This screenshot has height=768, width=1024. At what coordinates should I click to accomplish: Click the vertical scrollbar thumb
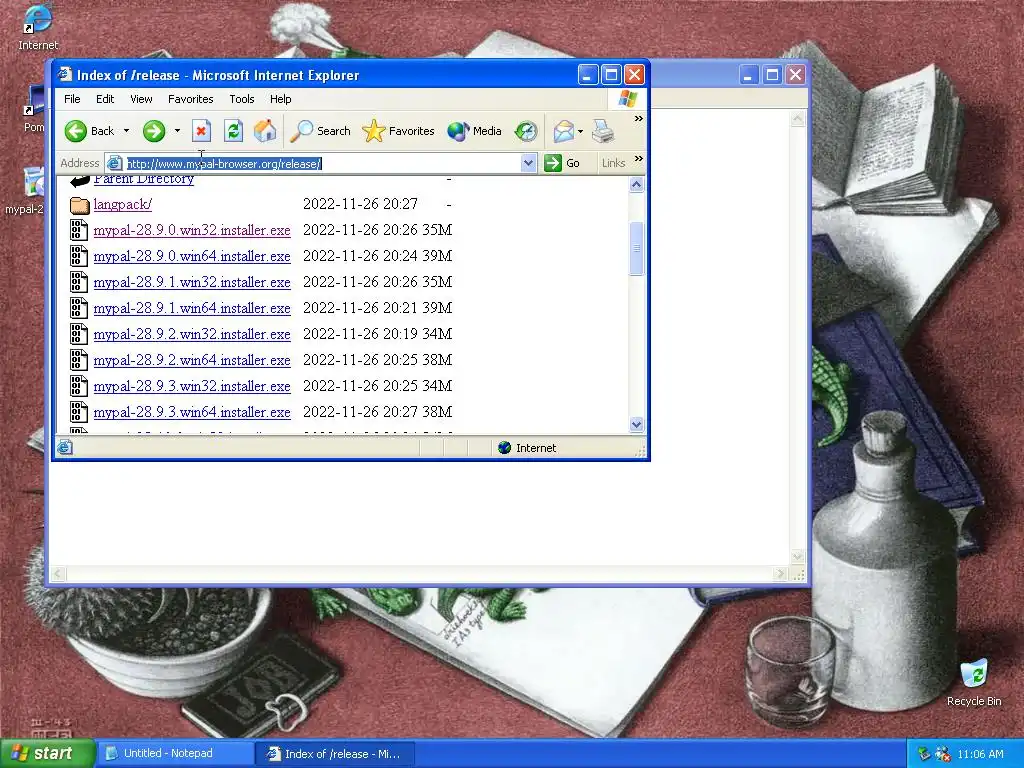[x=636, y=248]
